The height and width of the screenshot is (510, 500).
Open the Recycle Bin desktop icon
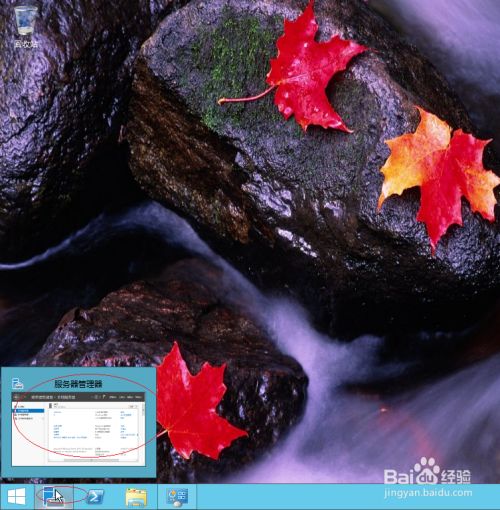pyautogui.click(x=25, y=26)
